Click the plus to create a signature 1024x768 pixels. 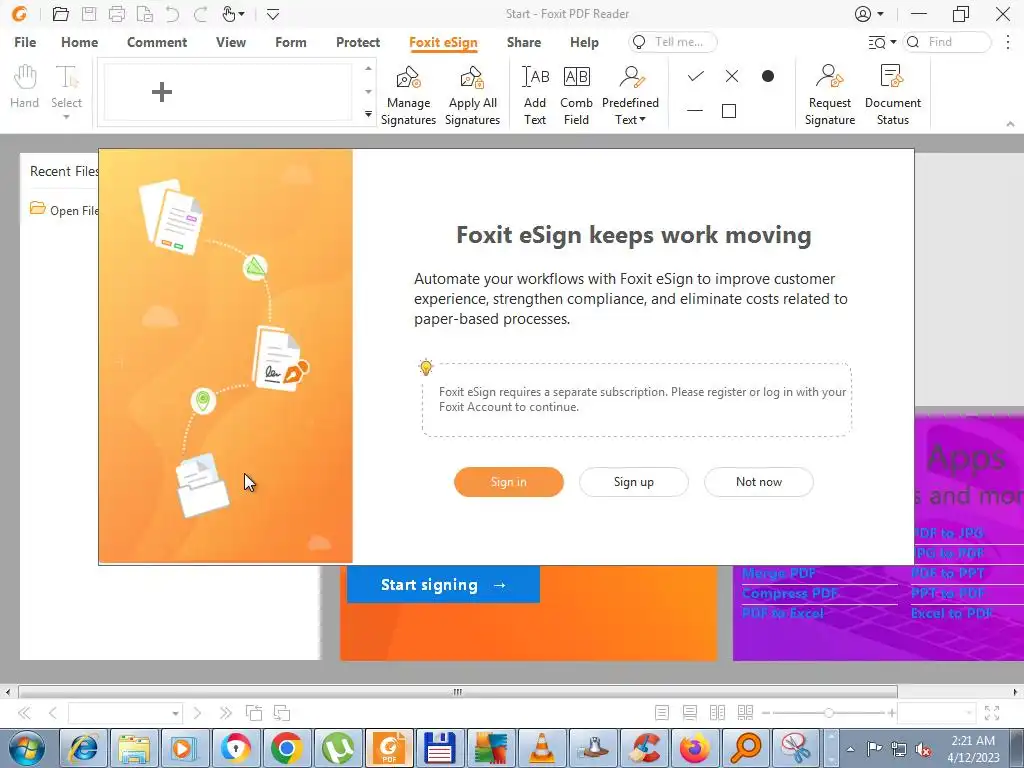pyautogui.click(x=161, y=91)
